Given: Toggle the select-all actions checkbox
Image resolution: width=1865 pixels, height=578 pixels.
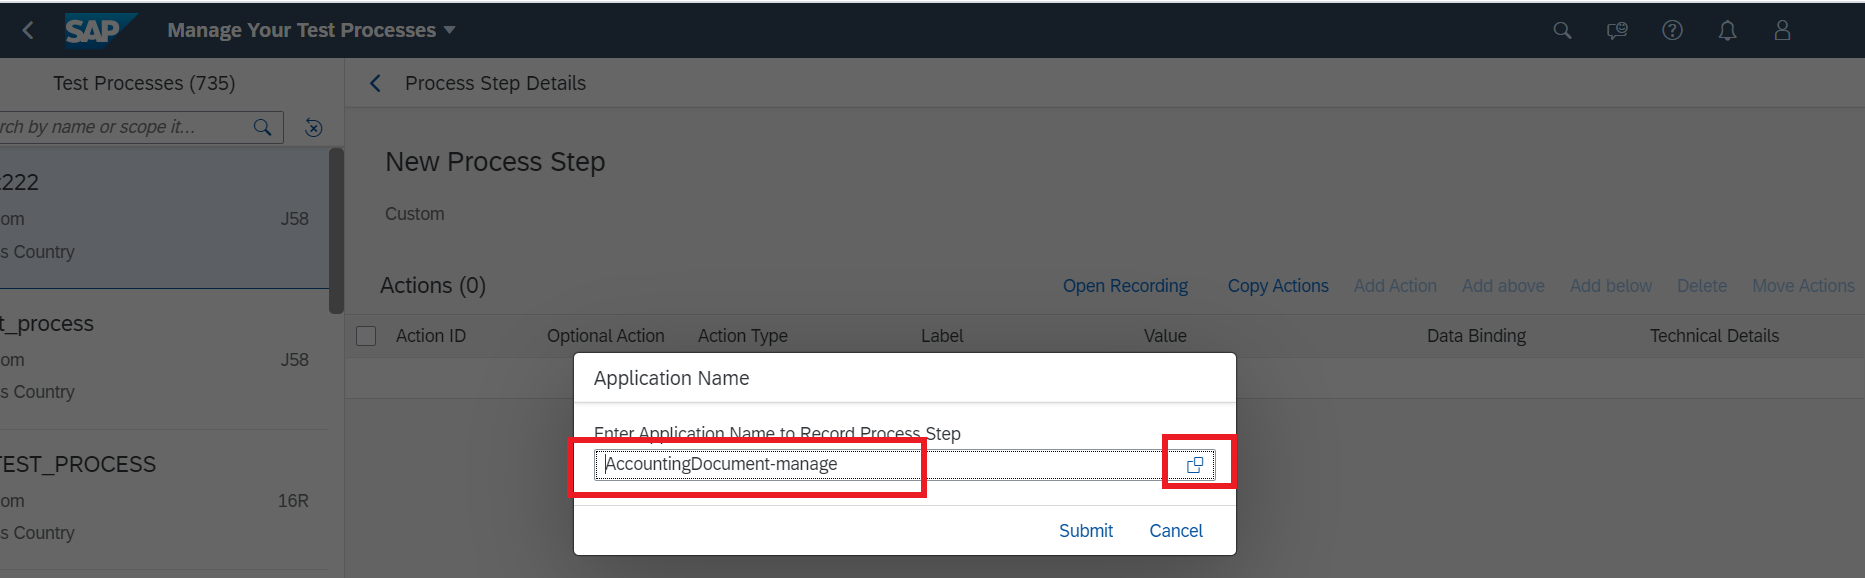Looking at the screenshot, I should 366,336.
